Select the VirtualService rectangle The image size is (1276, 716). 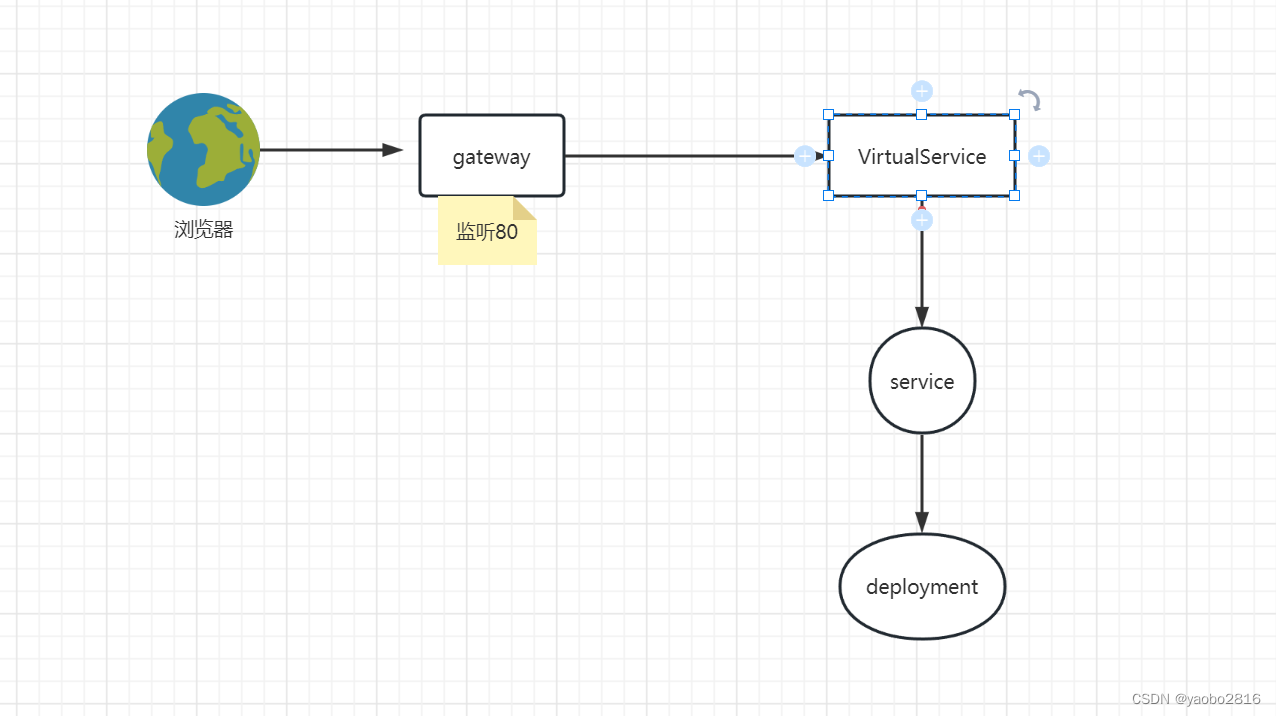point(921,156)
